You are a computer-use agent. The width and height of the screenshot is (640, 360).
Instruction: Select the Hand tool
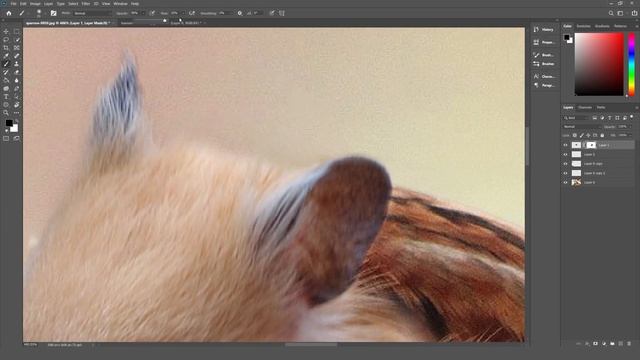coord(17,105)
